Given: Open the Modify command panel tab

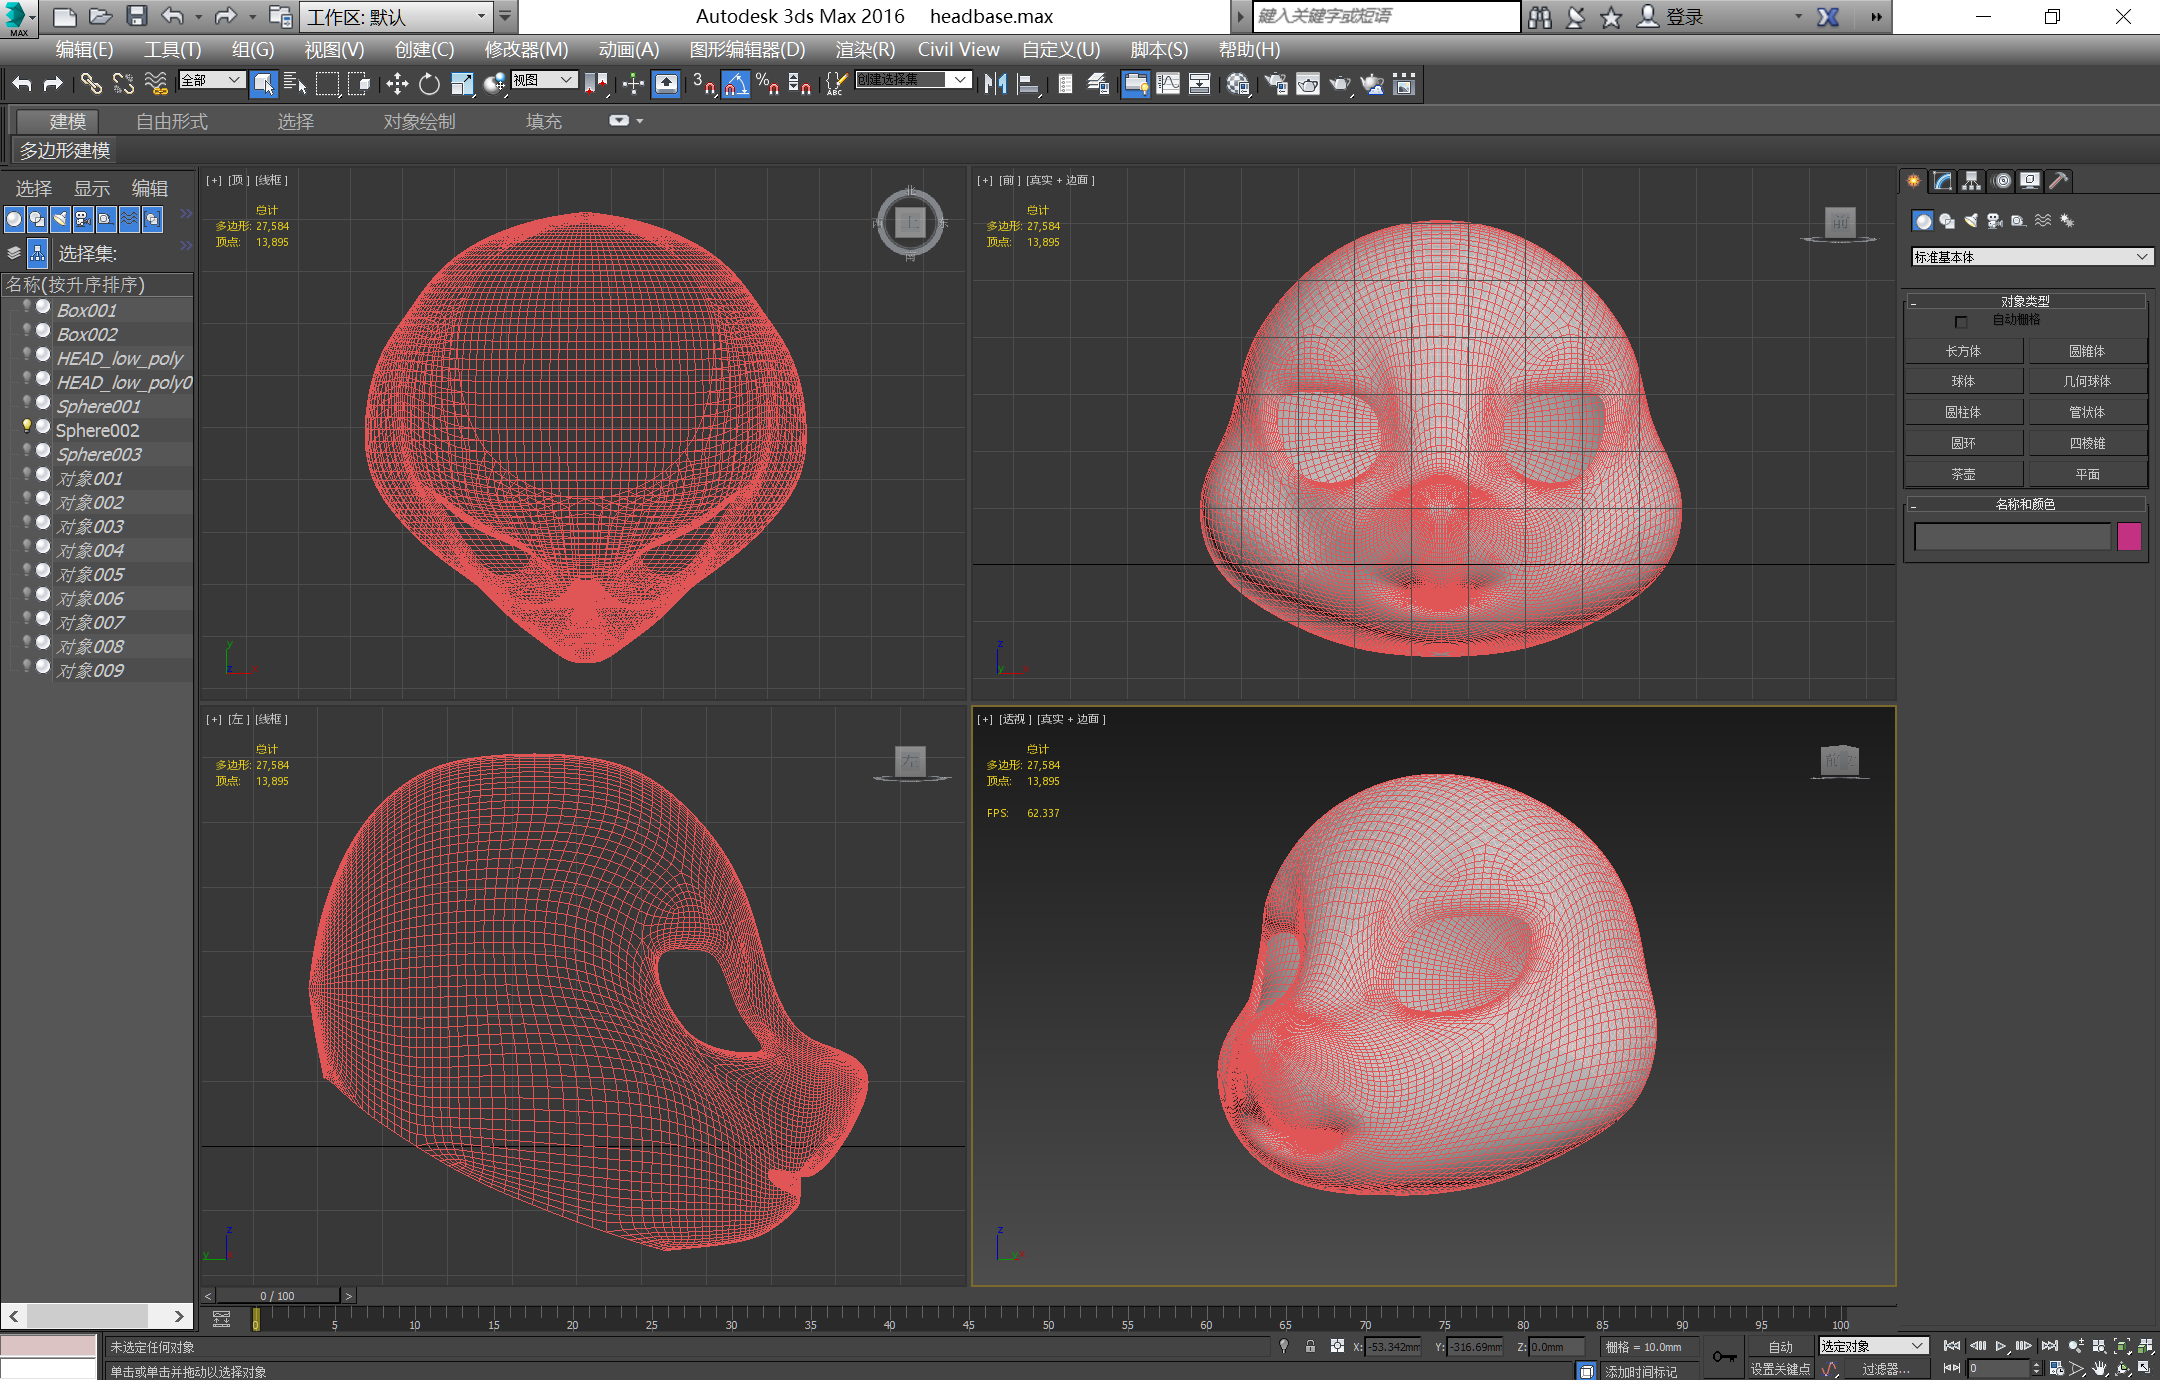Looking at the screenshot, I should point(1942,181).
